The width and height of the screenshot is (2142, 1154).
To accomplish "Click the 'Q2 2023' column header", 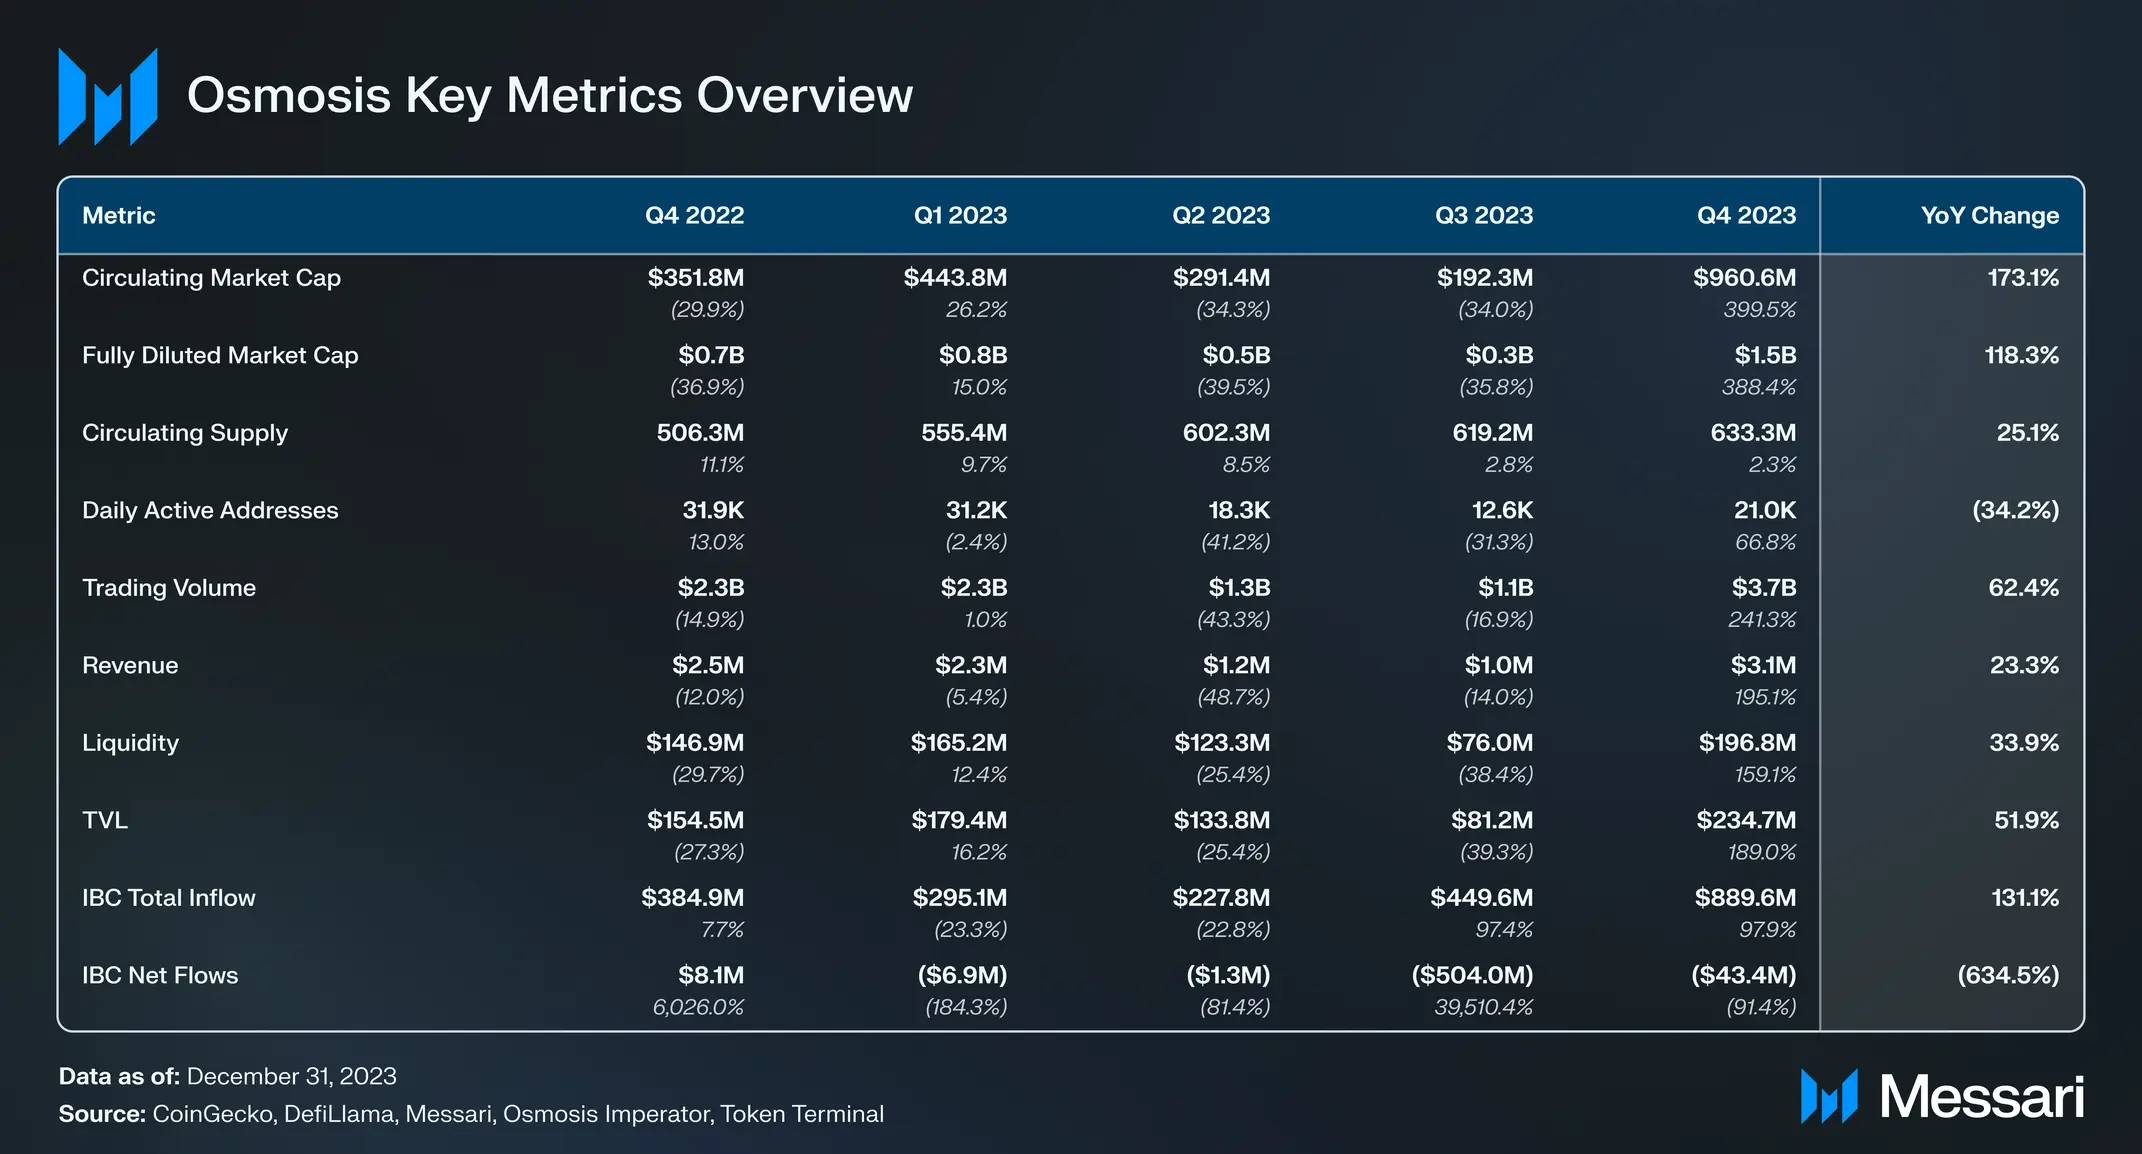I will [1221, 215].
